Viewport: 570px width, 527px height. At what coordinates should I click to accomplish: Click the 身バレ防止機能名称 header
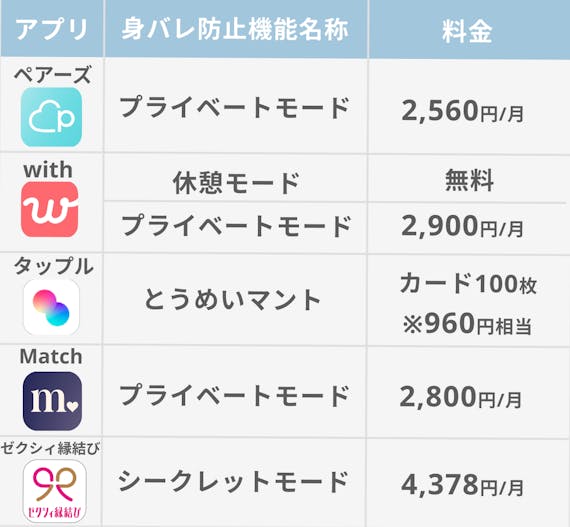coord(235,29)
